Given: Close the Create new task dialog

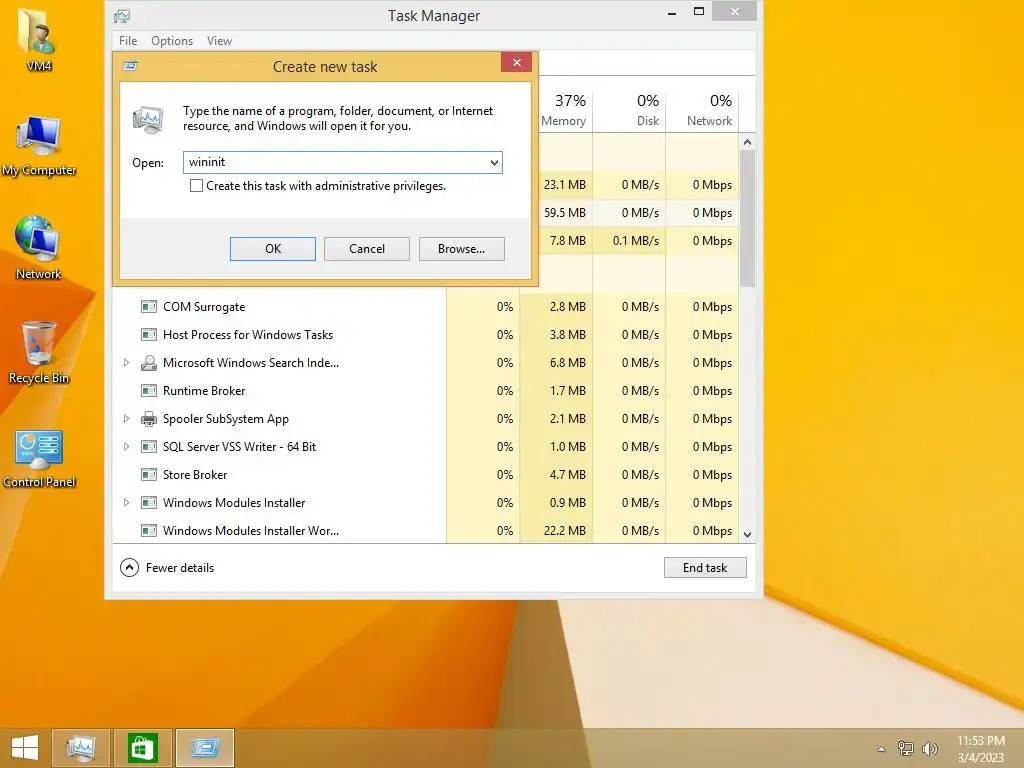Looking at the screenshot, I should tap(517, 62).
